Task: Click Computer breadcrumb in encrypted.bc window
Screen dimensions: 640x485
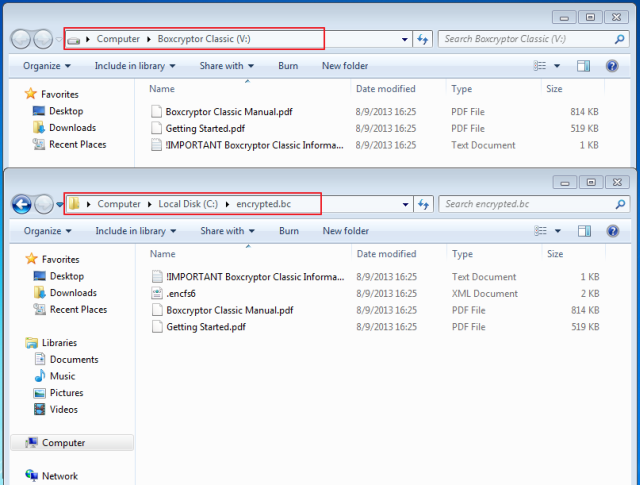Action: (x=119, y=204)
